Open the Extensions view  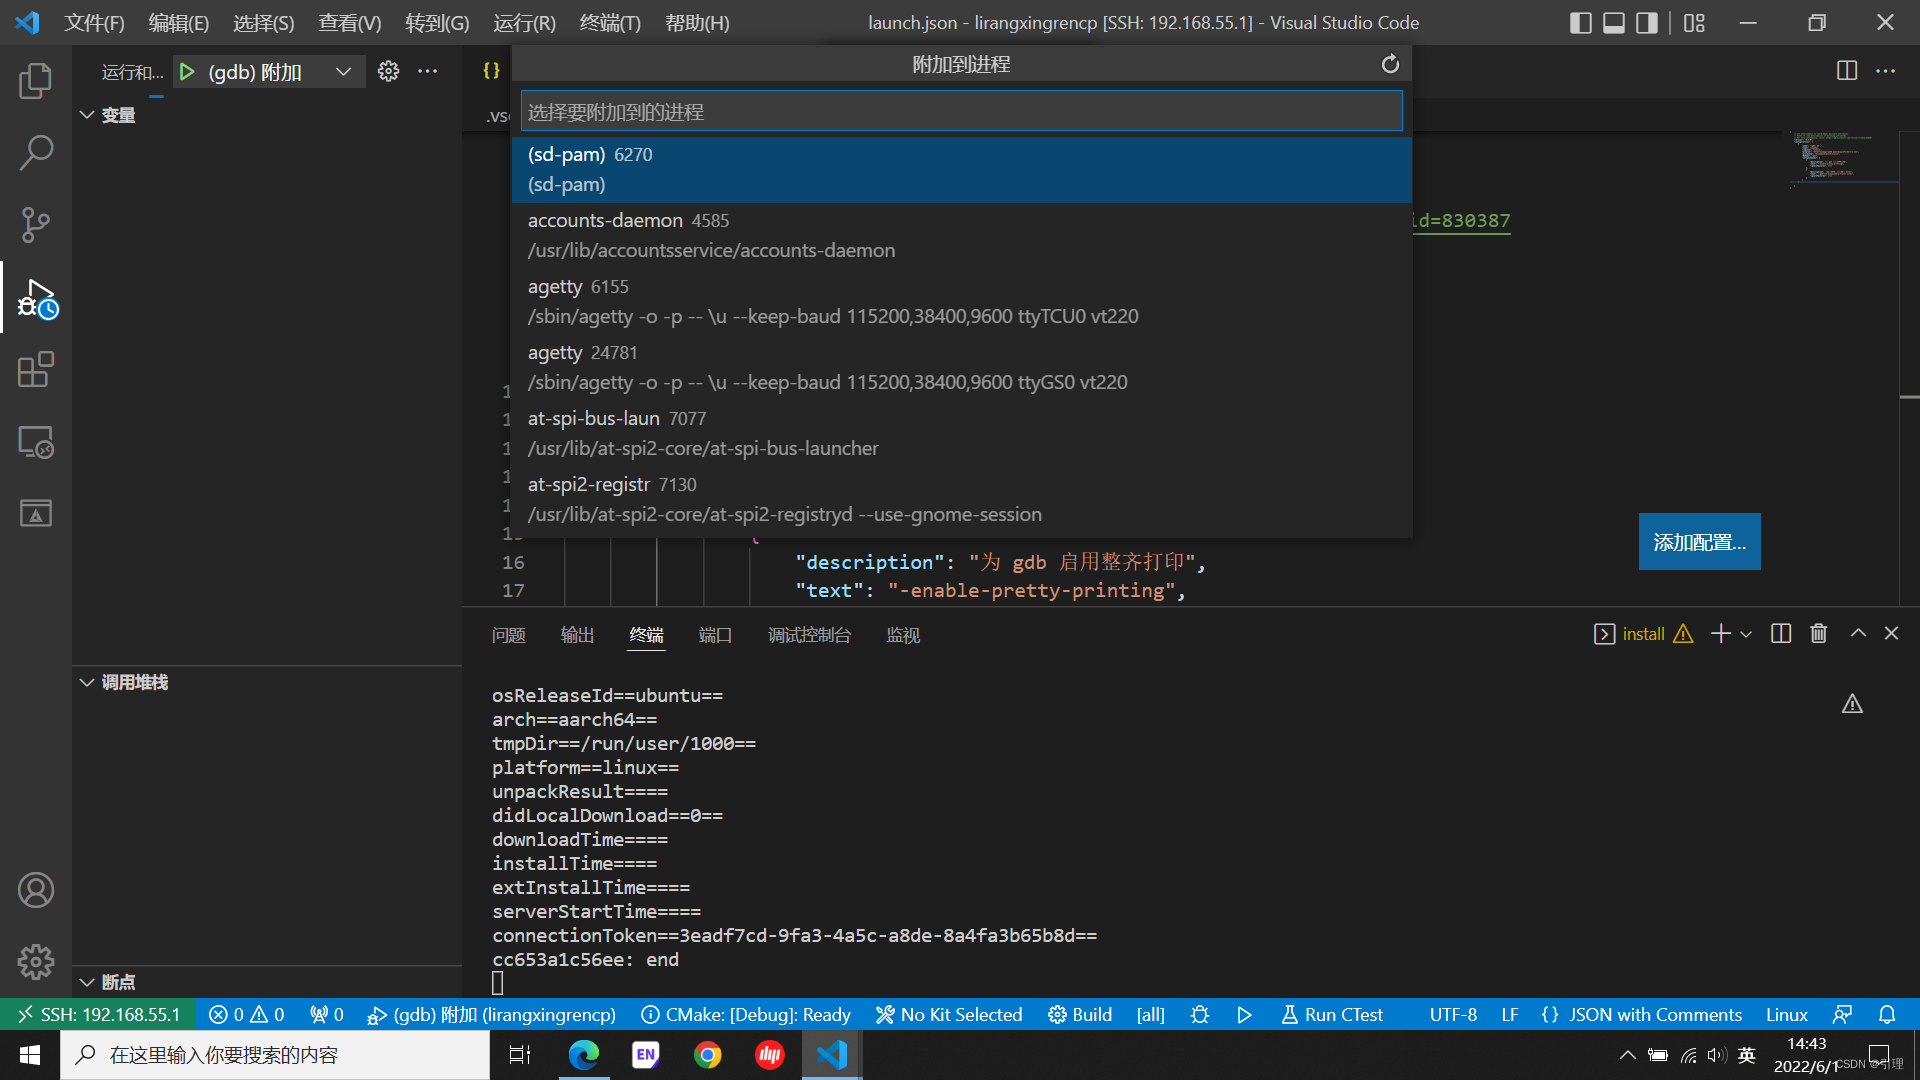tap(36, 369)
